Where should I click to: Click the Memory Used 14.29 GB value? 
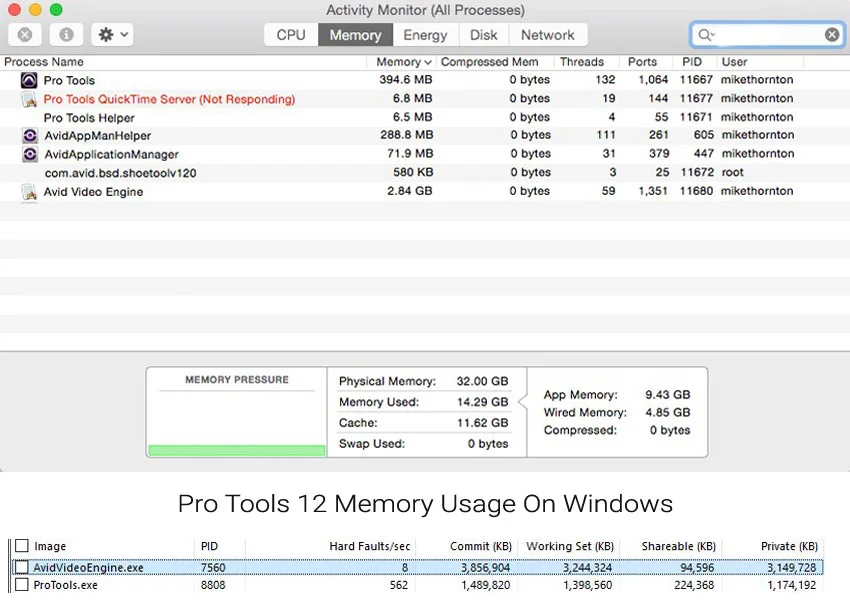tap(482, 402)
